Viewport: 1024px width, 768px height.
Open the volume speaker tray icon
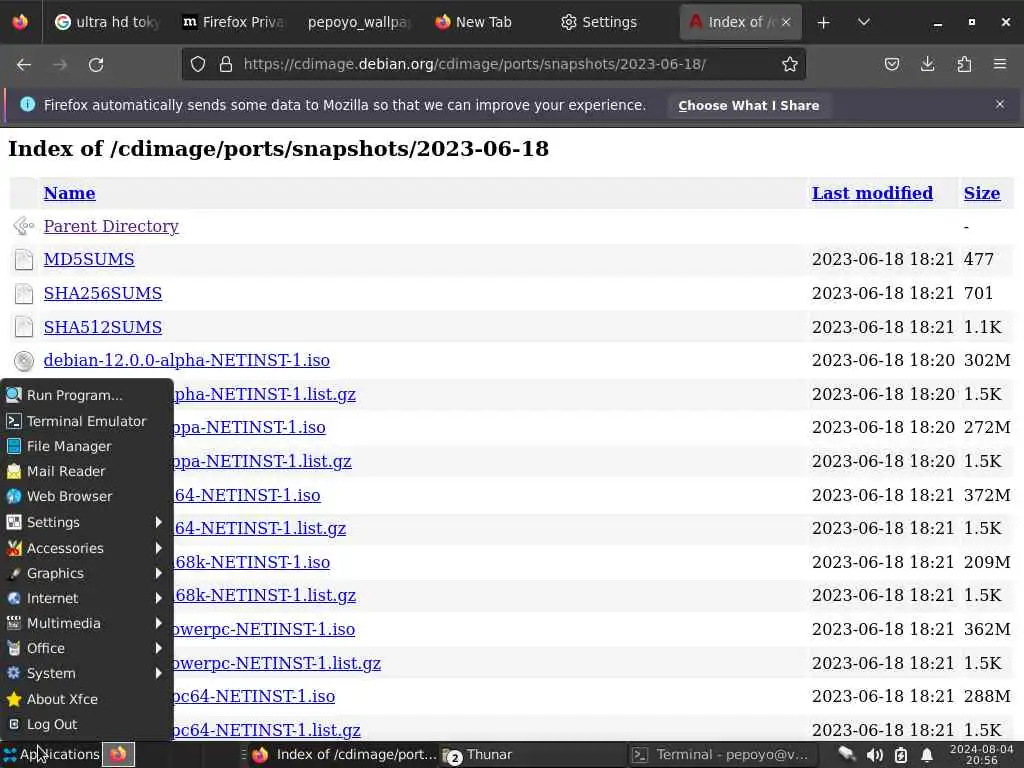coord(874,755)
